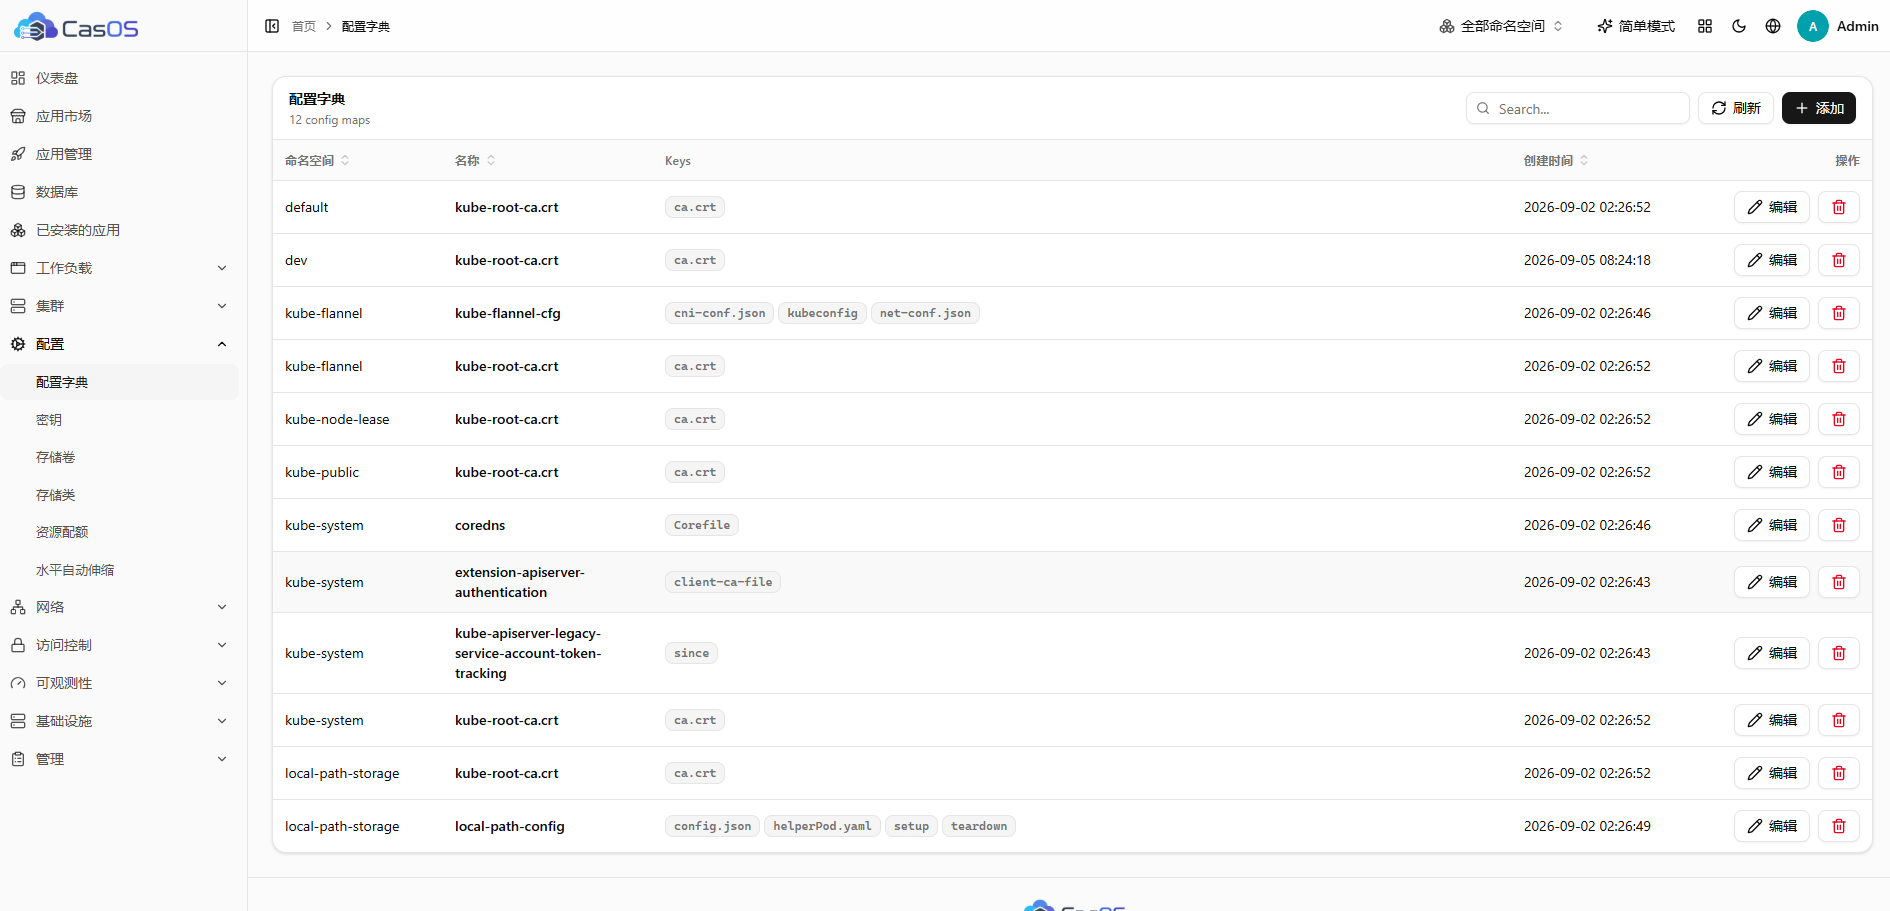Collapse the 配置 sidebar section
The height and width of the screenshot is (911, 1890).
[119, 344]
